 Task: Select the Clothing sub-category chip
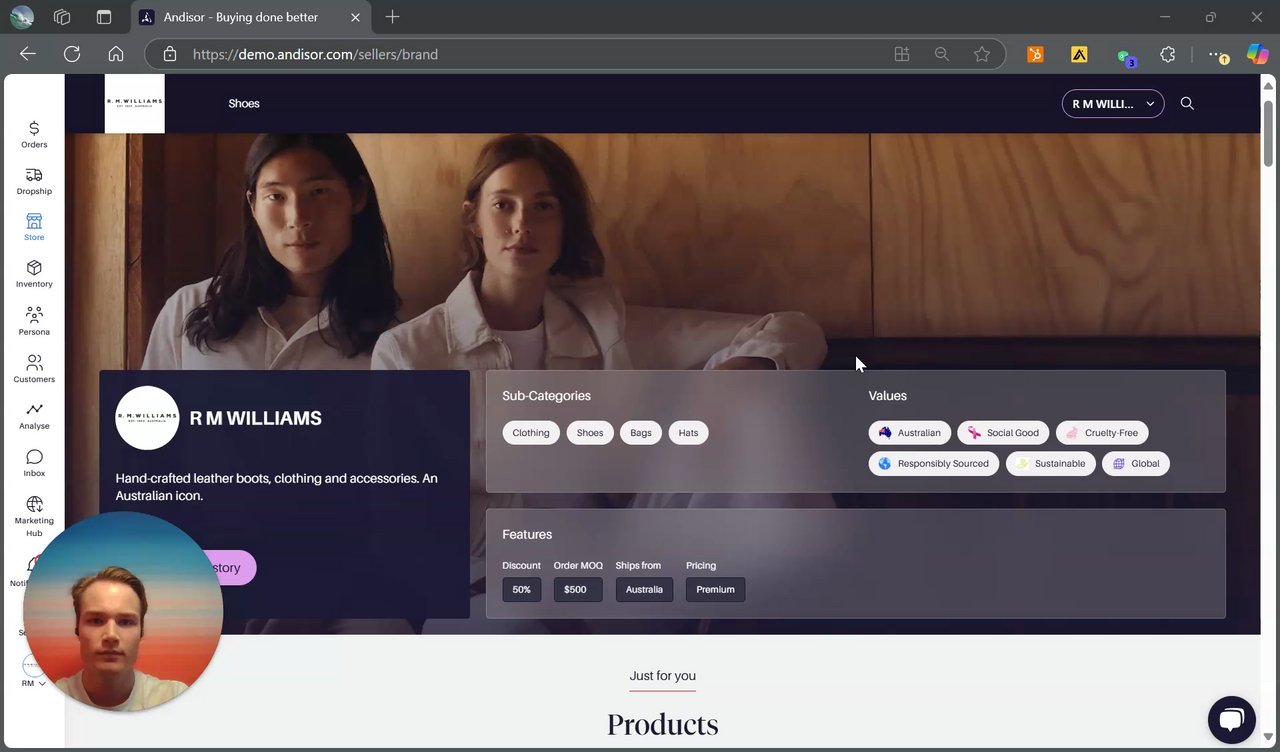(531, 433)
